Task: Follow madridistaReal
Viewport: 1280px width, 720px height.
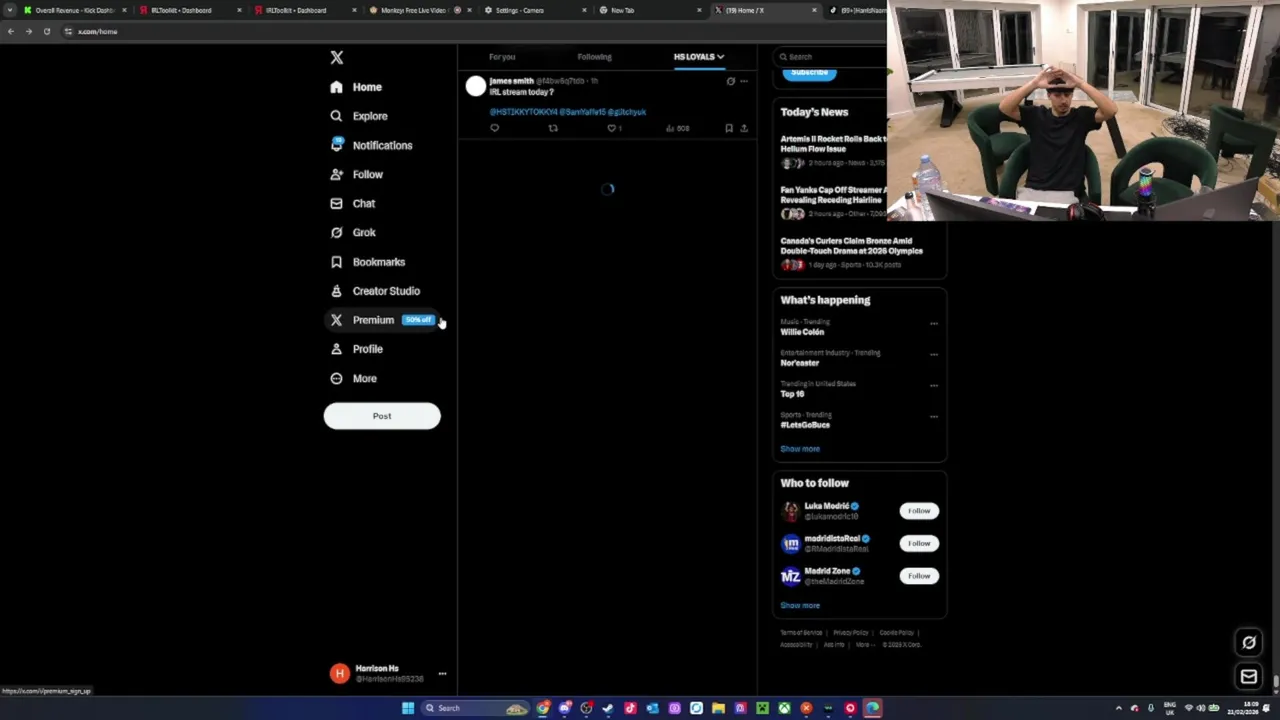Action: [x=919, y=543]
